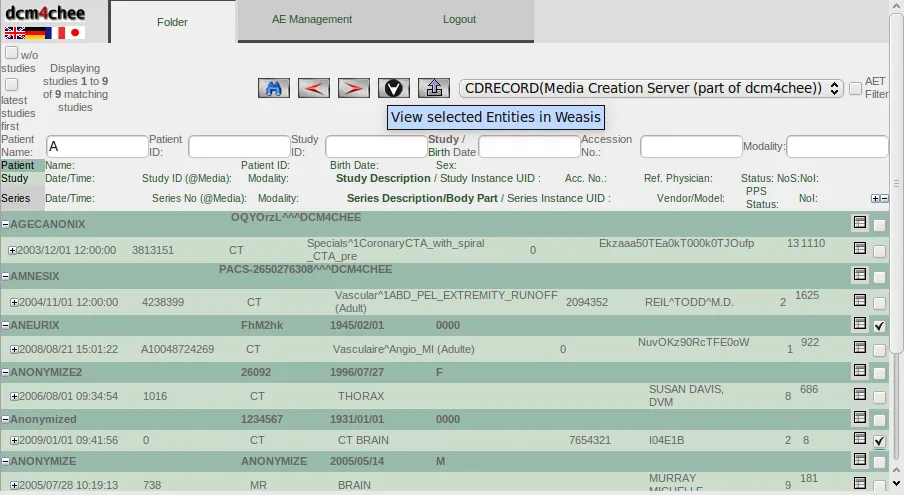Viewport: 904px width, 495px height.
Task: Open details icon for ANONYMIZE2 patient row
Action: click(859, 371)
